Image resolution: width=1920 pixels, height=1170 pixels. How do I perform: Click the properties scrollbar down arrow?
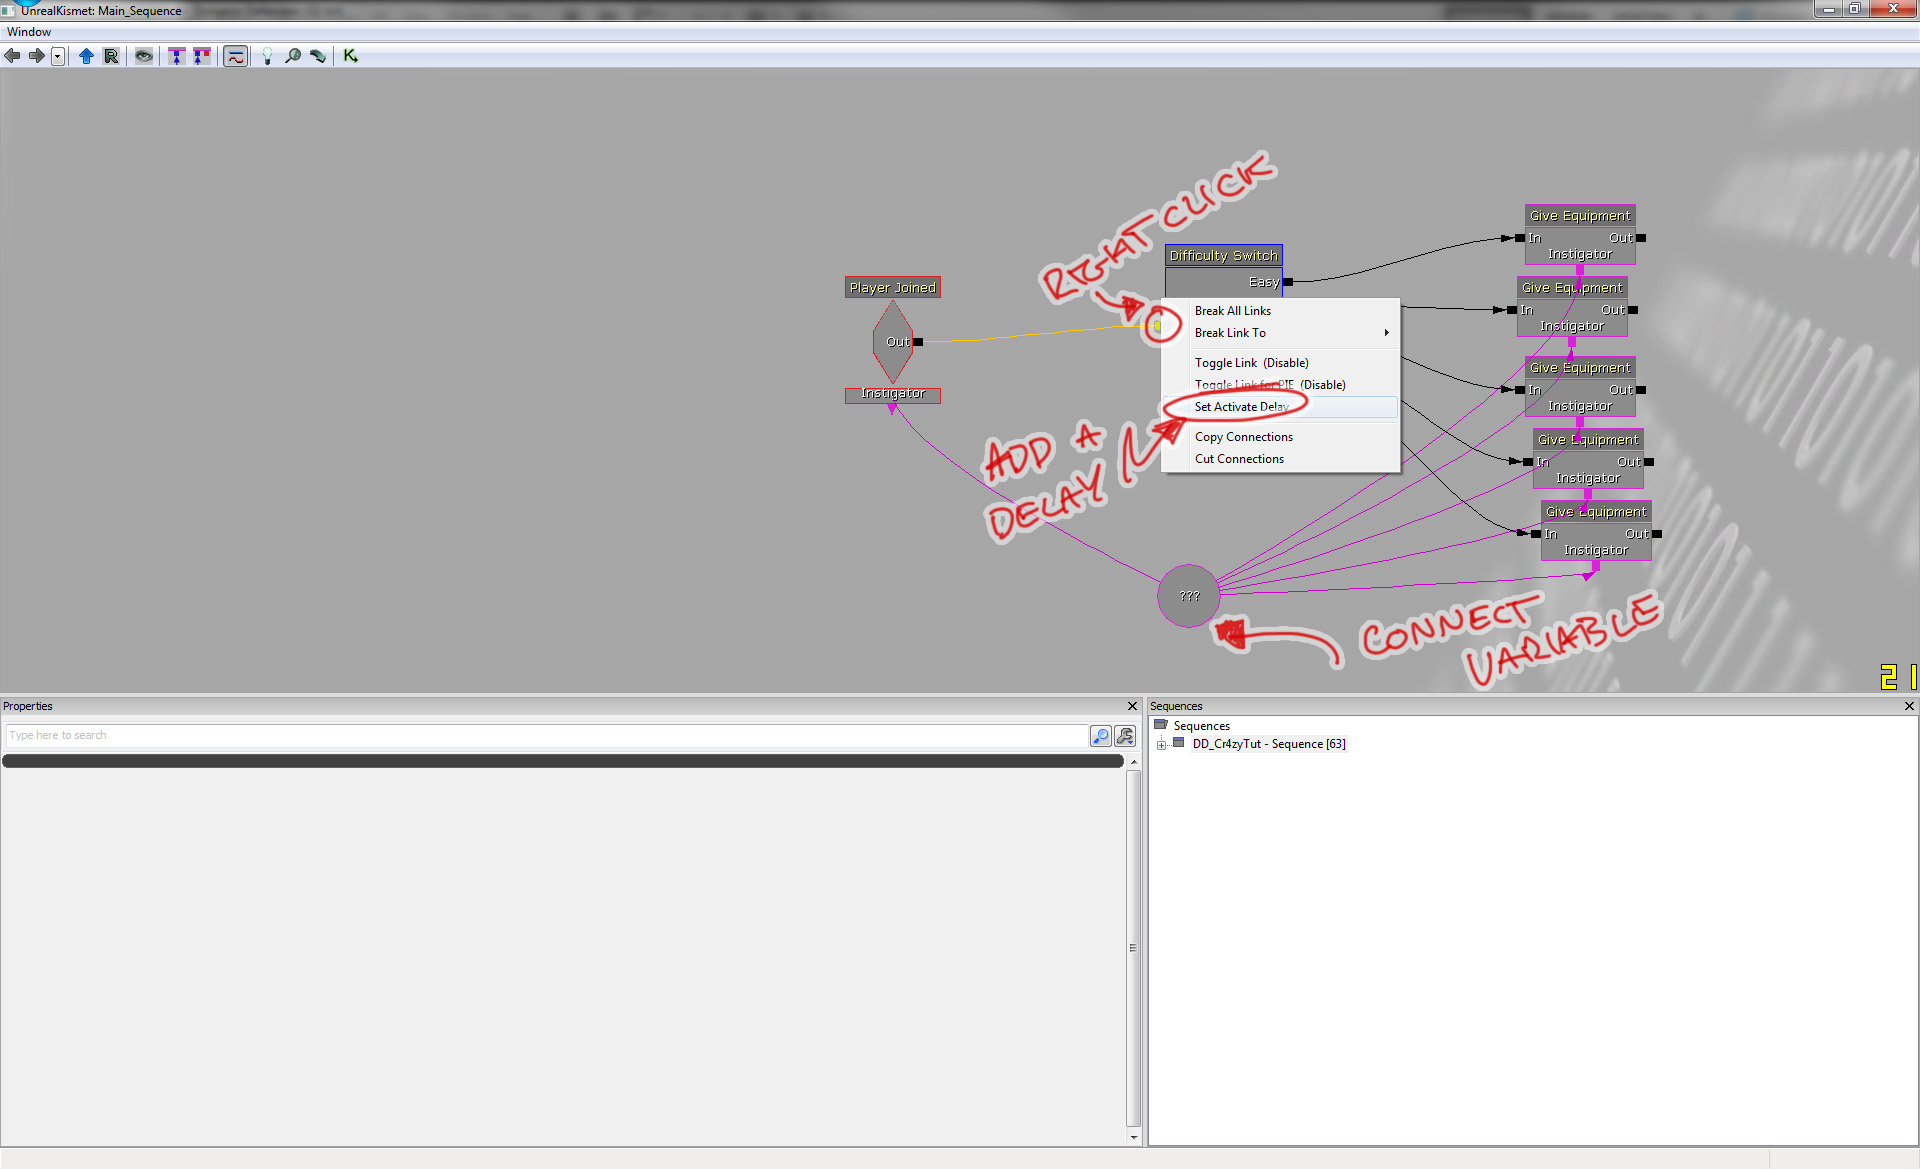pyautogui.click(x=1133, y=1137)
